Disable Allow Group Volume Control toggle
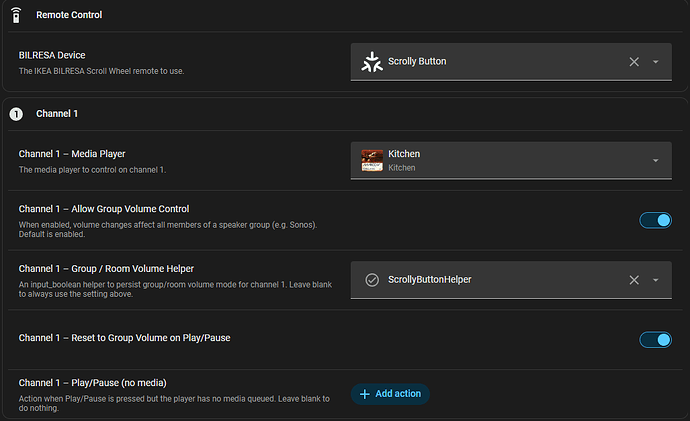Screen dimensions: 690x421 tap(655, 220)
